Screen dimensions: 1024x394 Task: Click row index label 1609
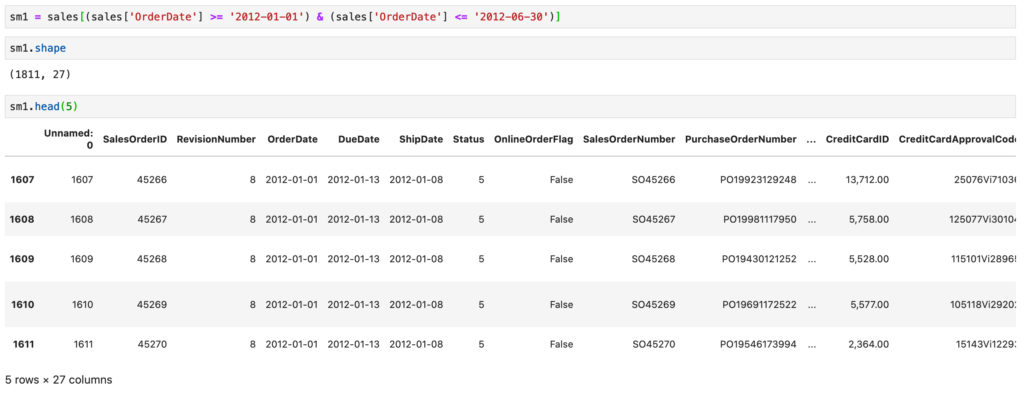tap(22, 259)
